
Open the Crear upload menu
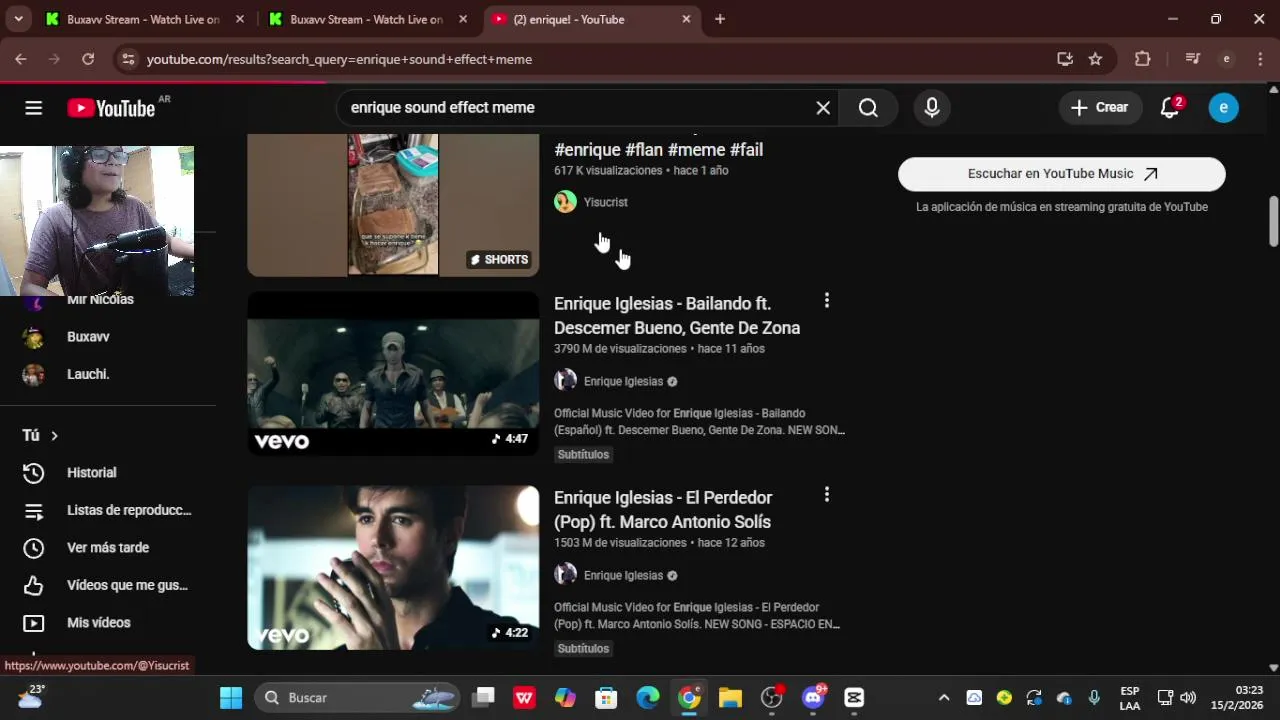click(x=1100, y=108)
